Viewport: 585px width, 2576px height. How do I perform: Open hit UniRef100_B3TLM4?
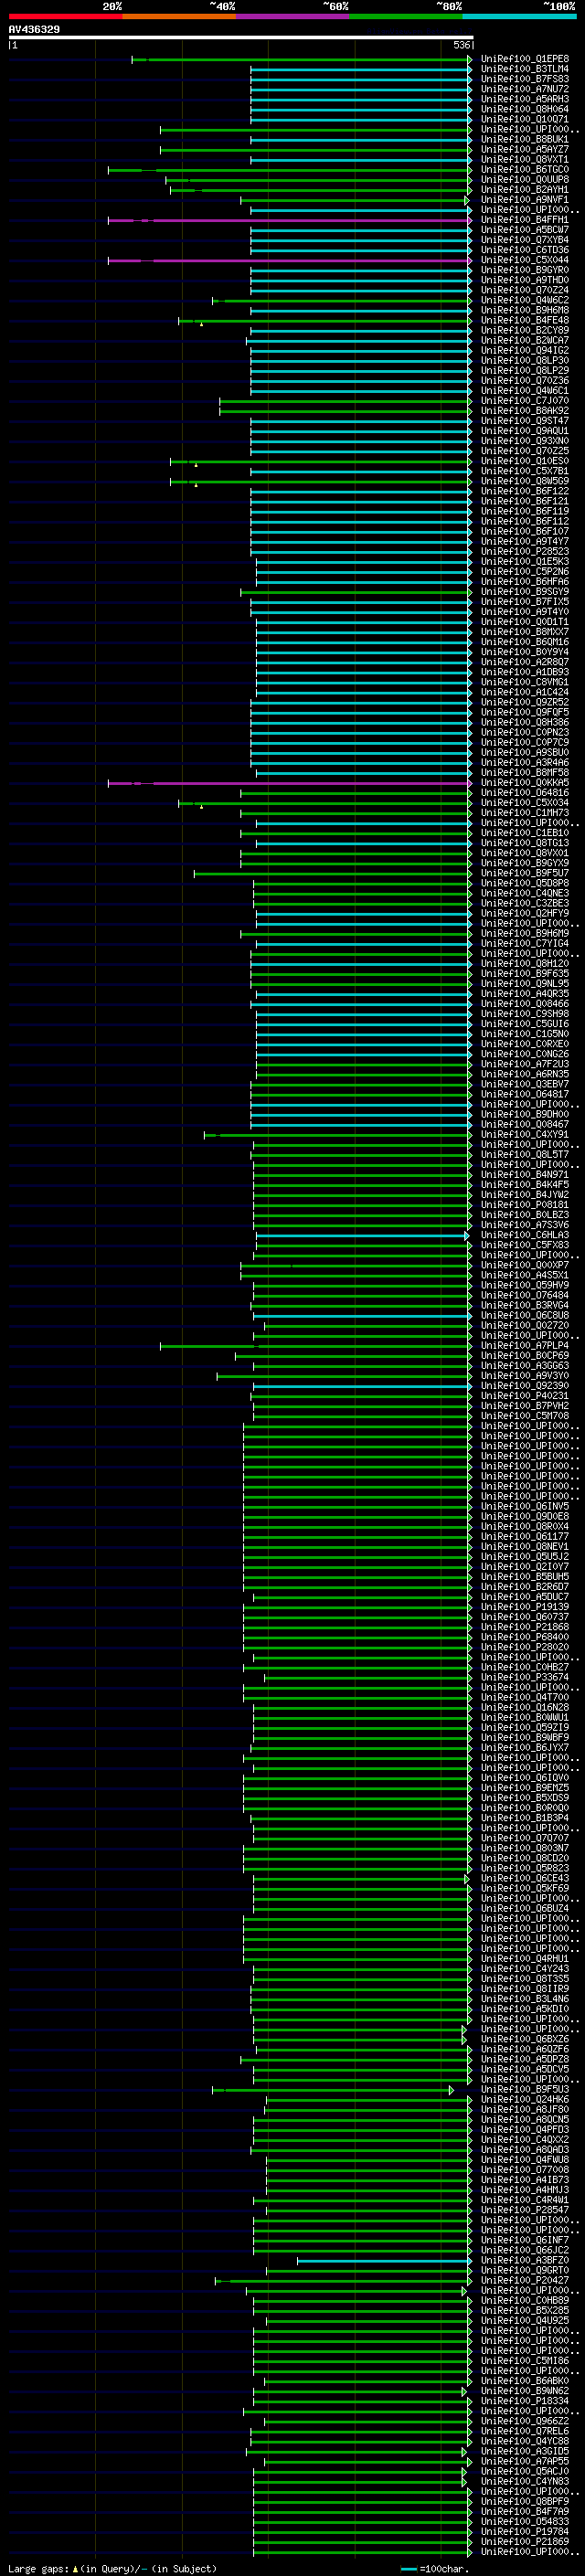525,69
